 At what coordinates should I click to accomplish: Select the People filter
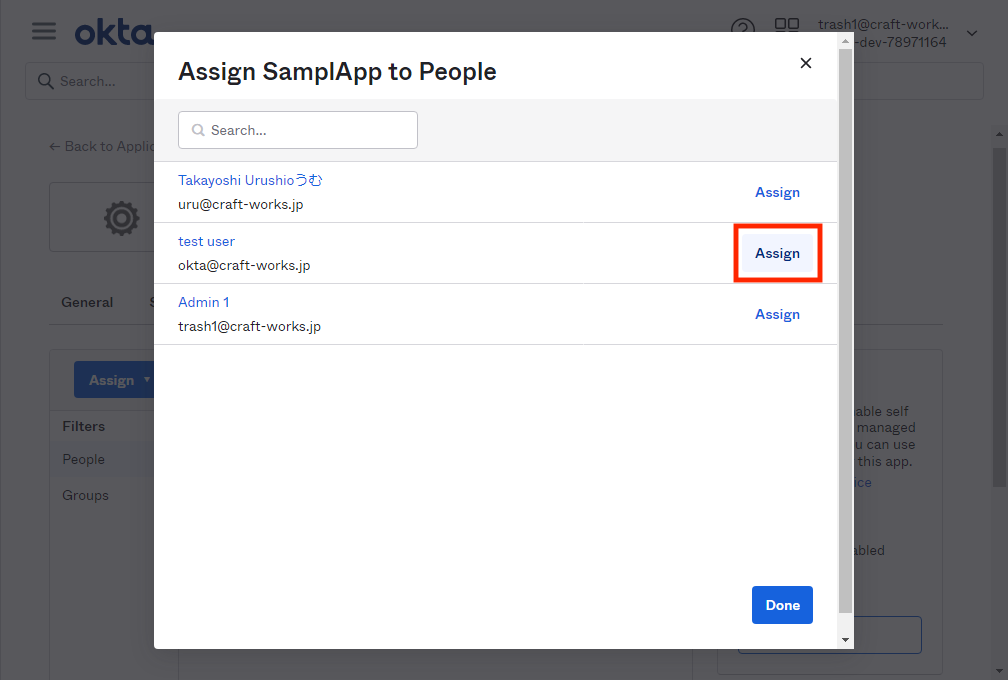pos(84,460)
